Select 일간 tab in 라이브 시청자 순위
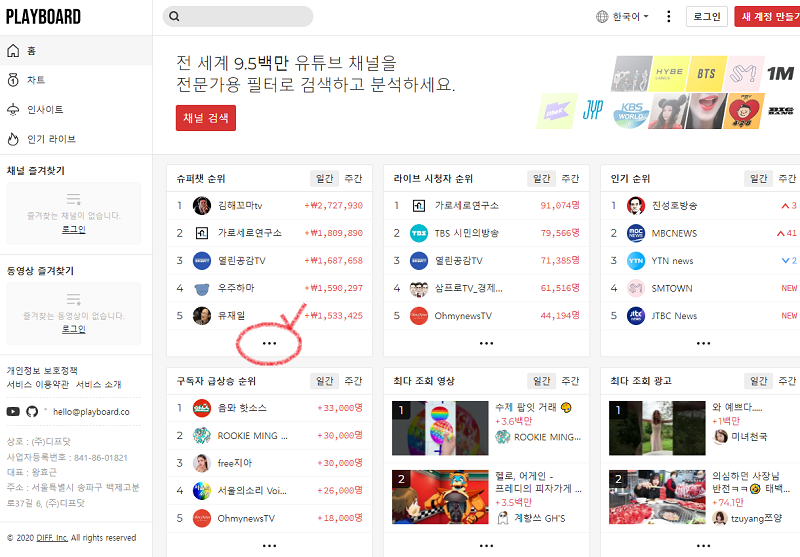Image resolution: width=800 pixels, height=557 pixels. coord(541,179)
